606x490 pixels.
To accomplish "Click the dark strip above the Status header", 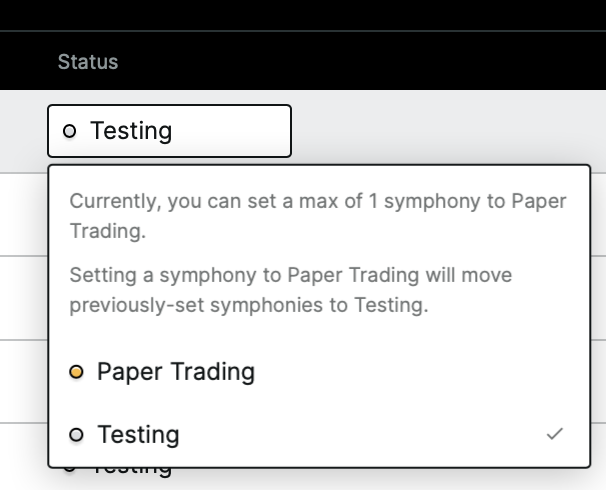I will tap(300, 15).
